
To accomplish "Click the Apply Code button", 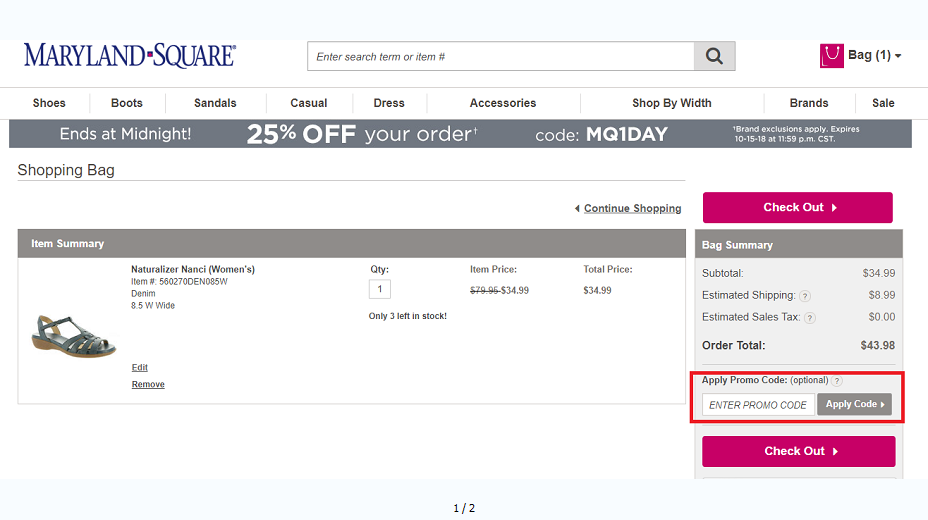I will point(855,404).
